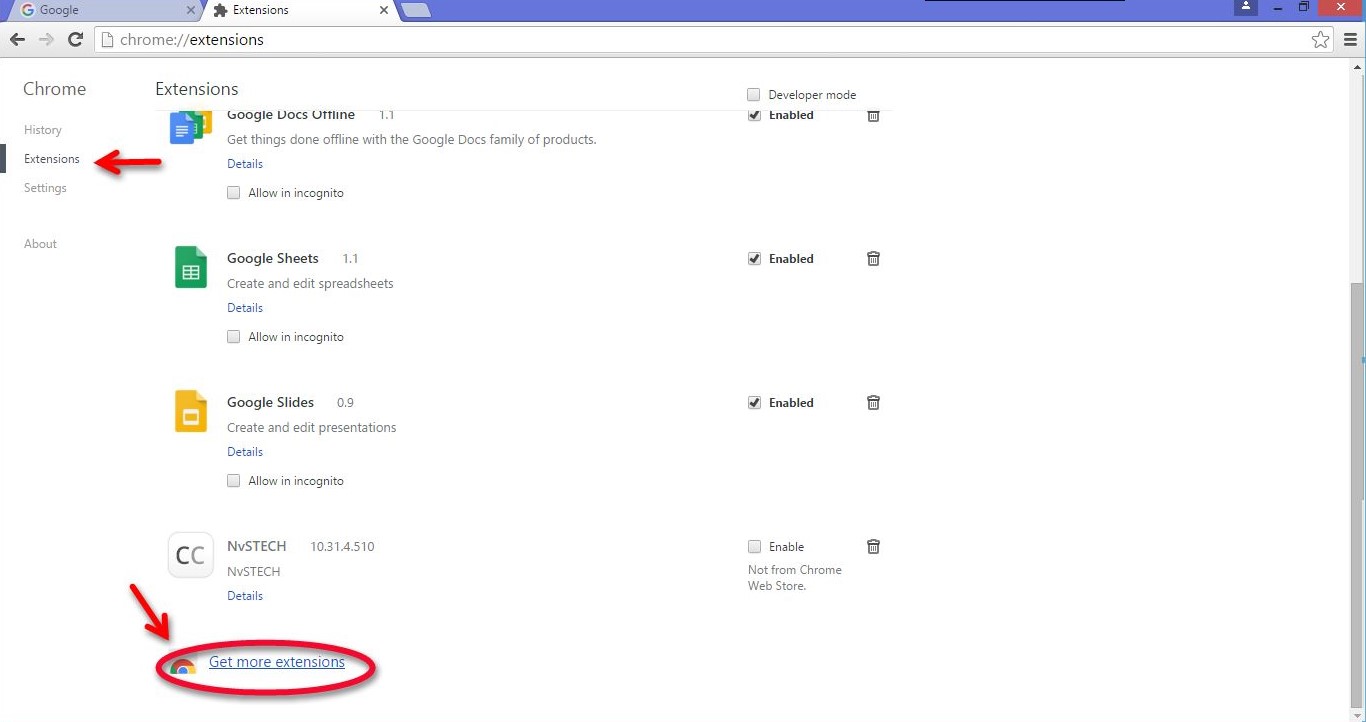The width and height of the screenshot is (1366, 722).
Task: Open History in the Chrome sidebar
Action: click(43, 130)
